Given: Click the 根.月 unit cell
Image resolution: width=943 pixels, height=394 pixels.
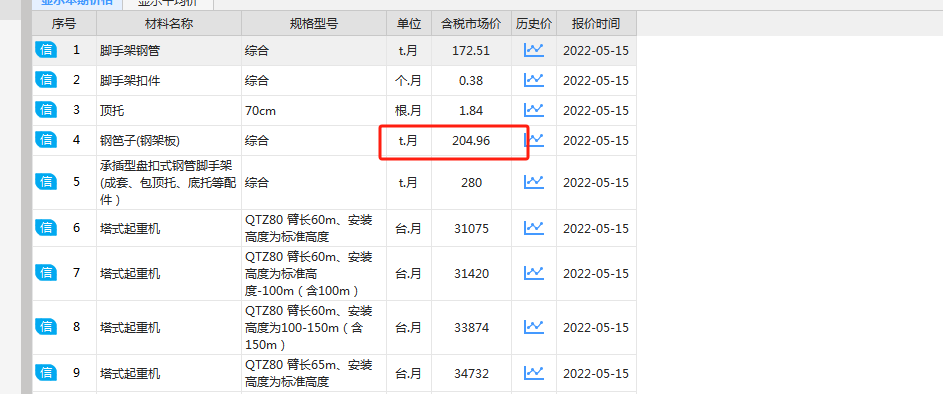Looking at the screenshot, I should (x=408, y=111).
